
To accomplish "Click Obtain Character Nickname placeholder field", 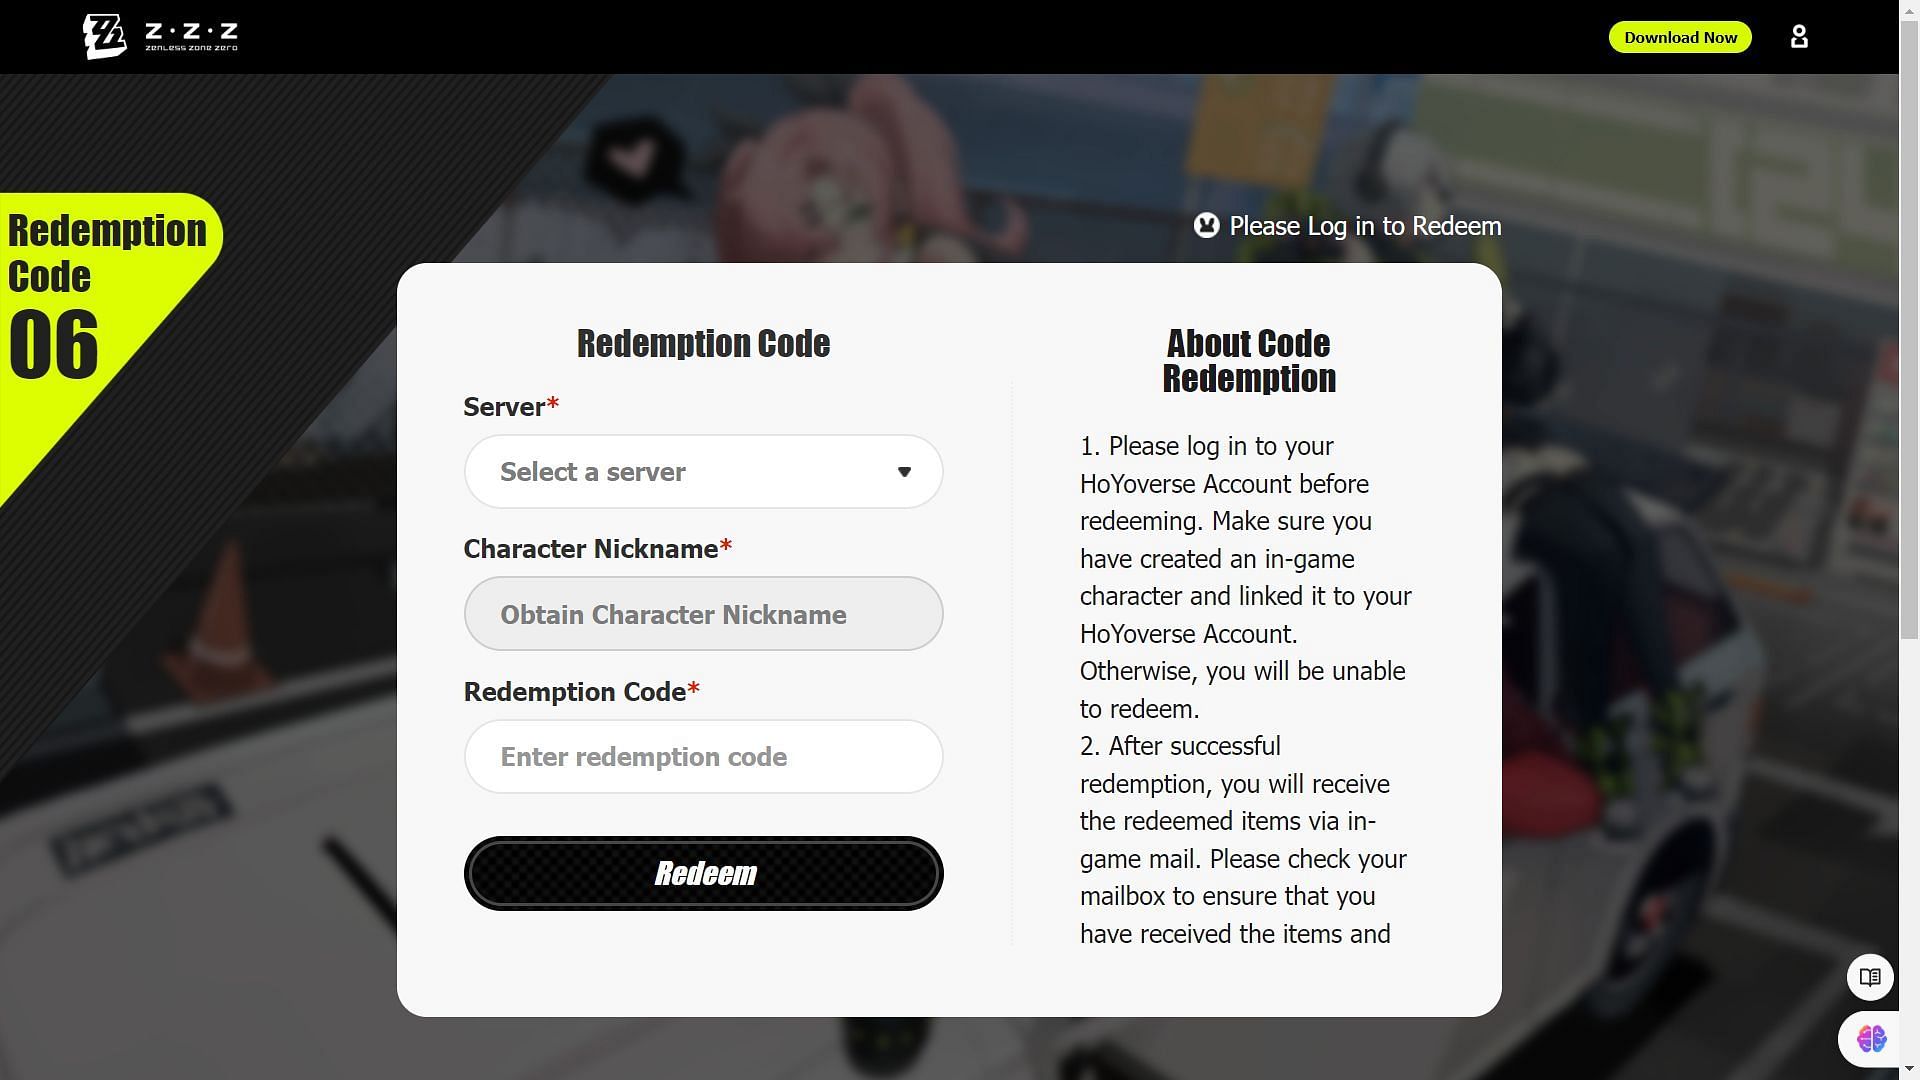I will coord(703,613).
